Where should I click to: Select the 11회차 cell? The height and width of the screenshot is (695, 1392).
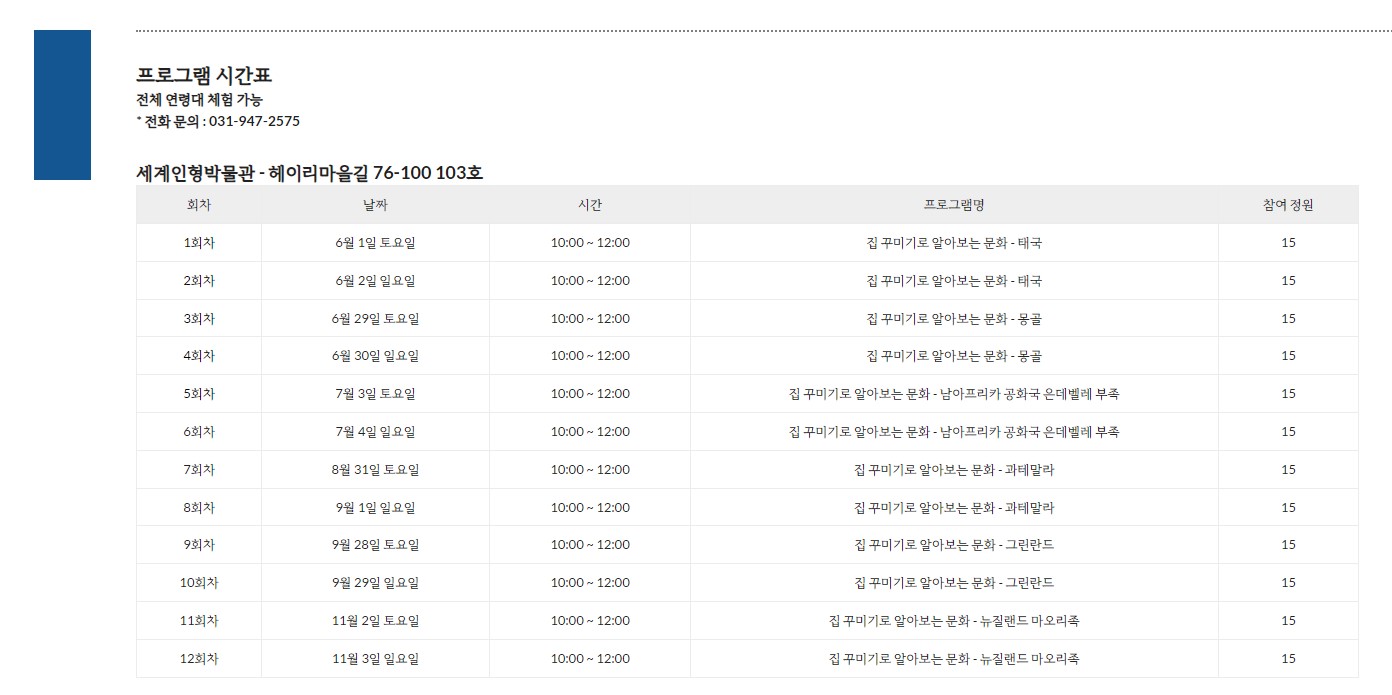(x=199, y=621)
